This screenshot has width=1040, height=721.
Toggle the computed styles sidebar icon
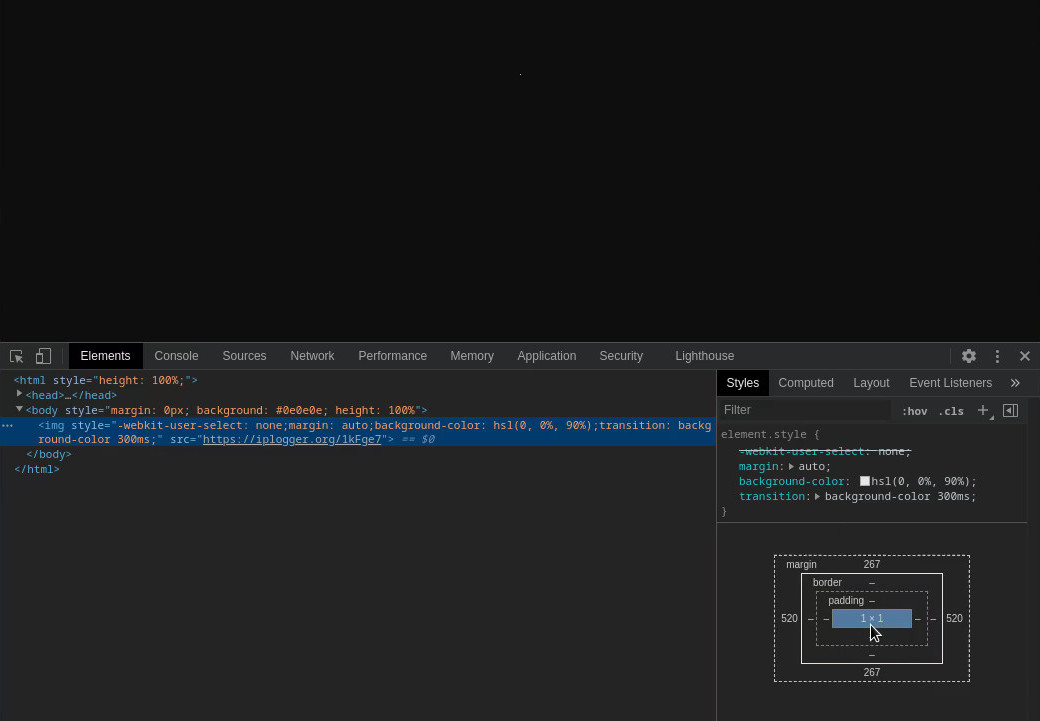[x=1010, y=410]
